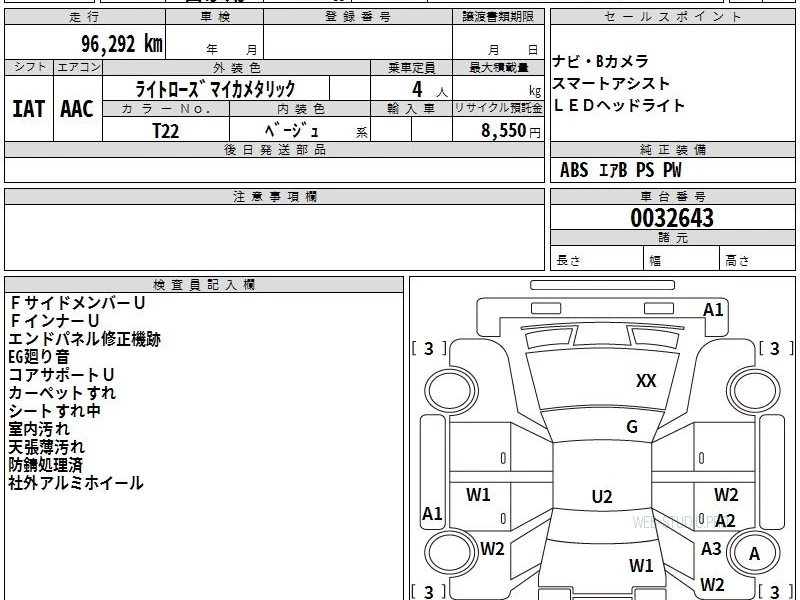Click the 4 人 seating capacity value
Image resolution: width=800 pixels, height=600 pixels.
pos(429,90)
